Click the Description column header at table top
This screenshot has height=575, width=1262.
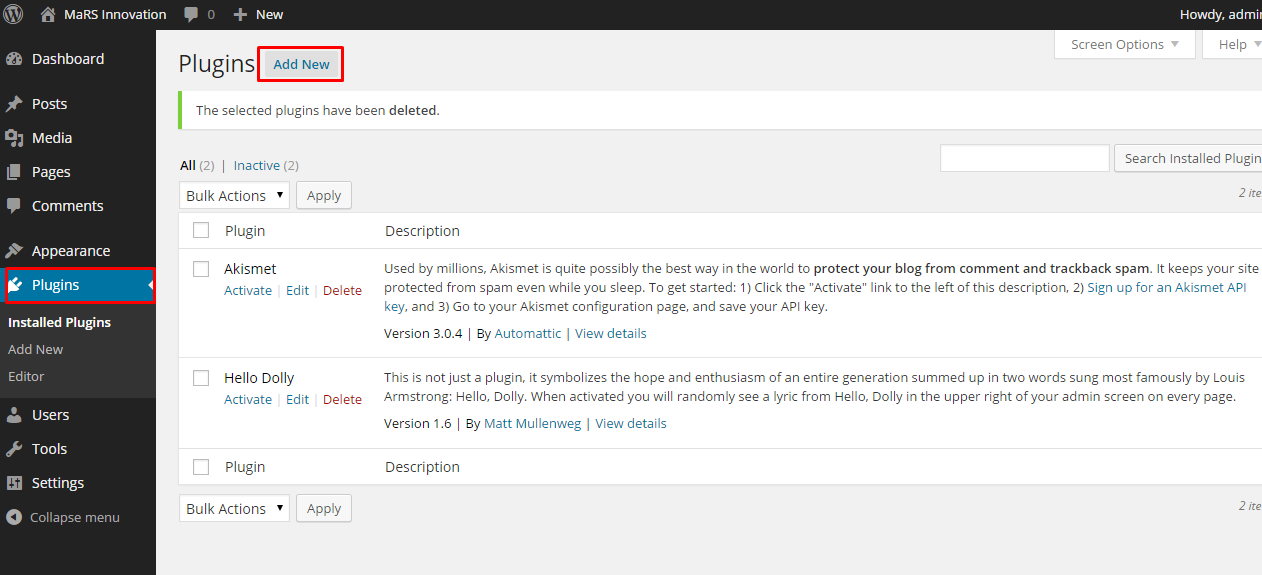pyautogui.click(x=422, y=230)
